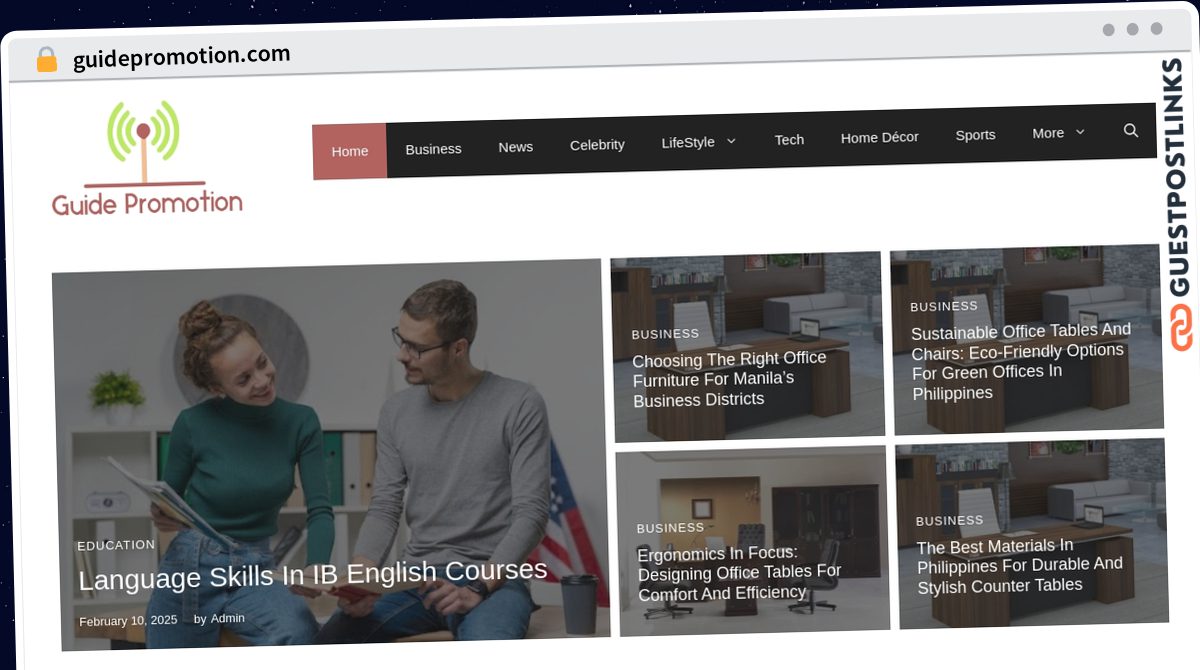This screenshot has width=1200, height=670.
Task: Click the Education category label
Action: (x=116, y=545)
